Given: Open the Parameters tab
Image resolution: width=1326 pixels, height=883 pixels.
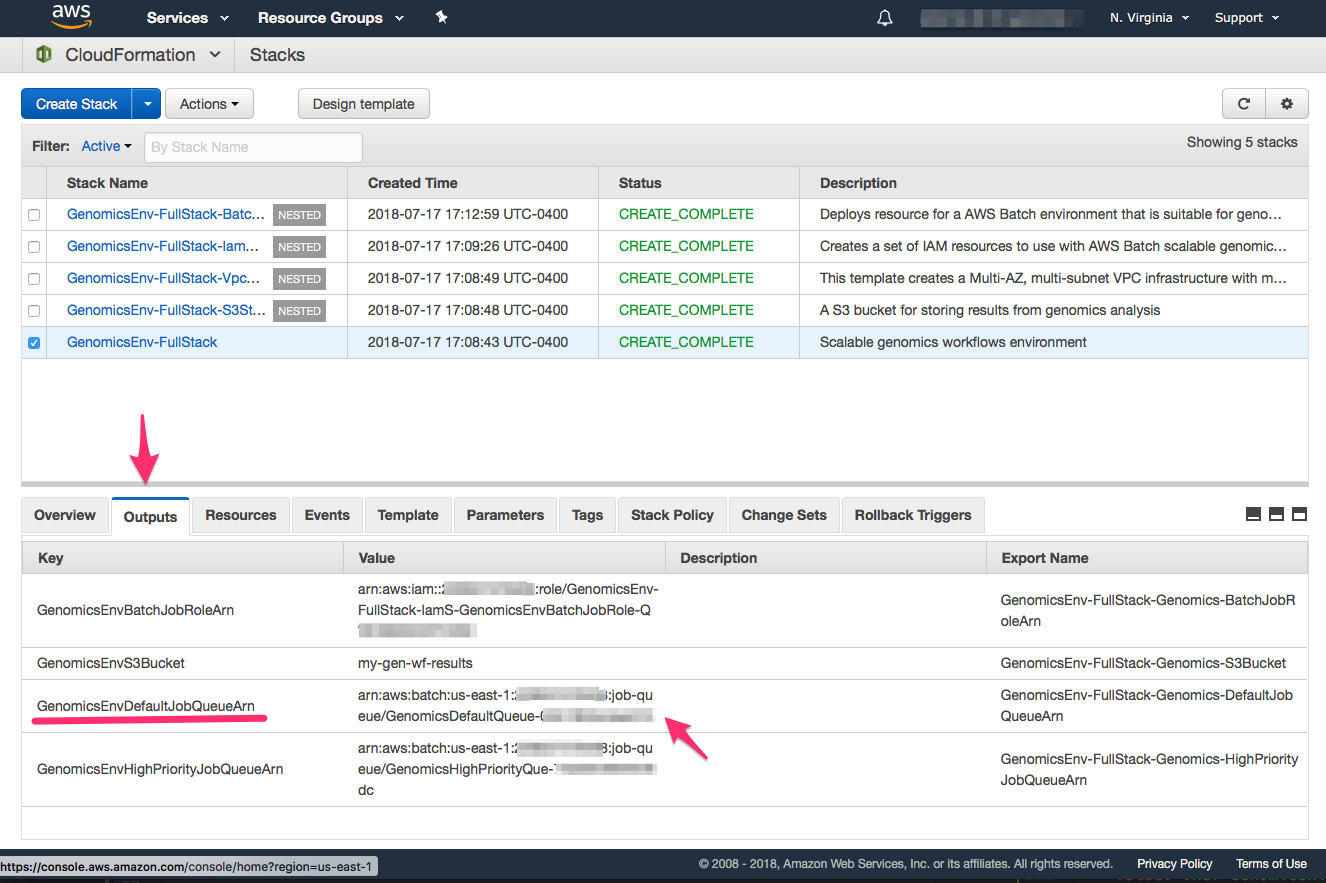Looking at the screenshot, I should (x=505, y=515).
